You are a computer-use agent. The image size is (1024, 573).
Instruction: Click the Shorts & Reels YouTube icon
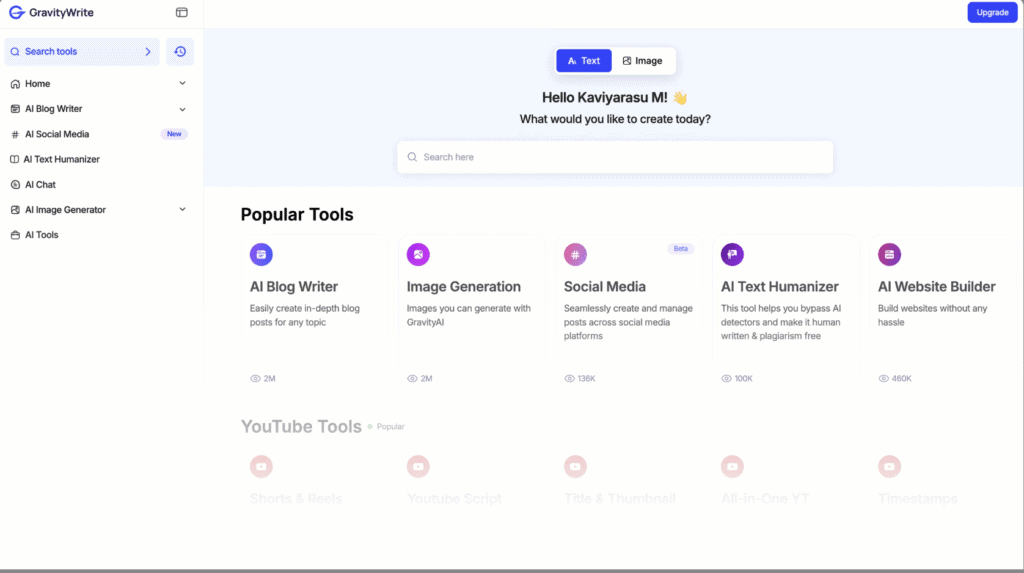pos(261,466)
